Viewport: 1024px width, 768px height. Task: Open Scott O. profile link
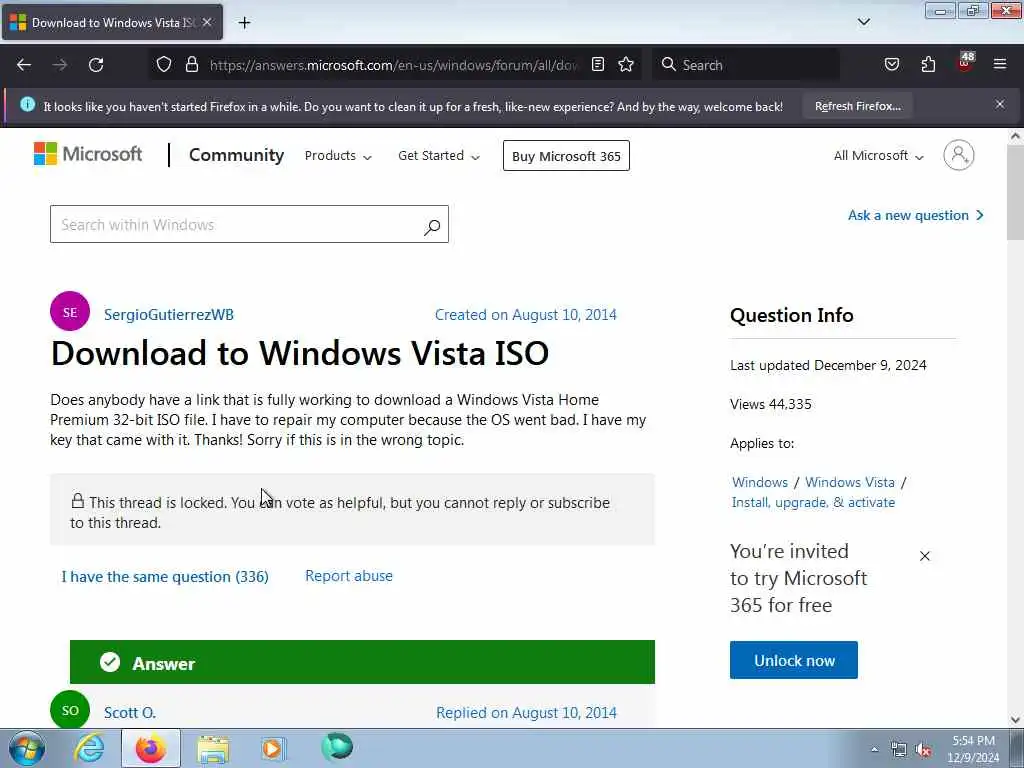click(130, 712)
